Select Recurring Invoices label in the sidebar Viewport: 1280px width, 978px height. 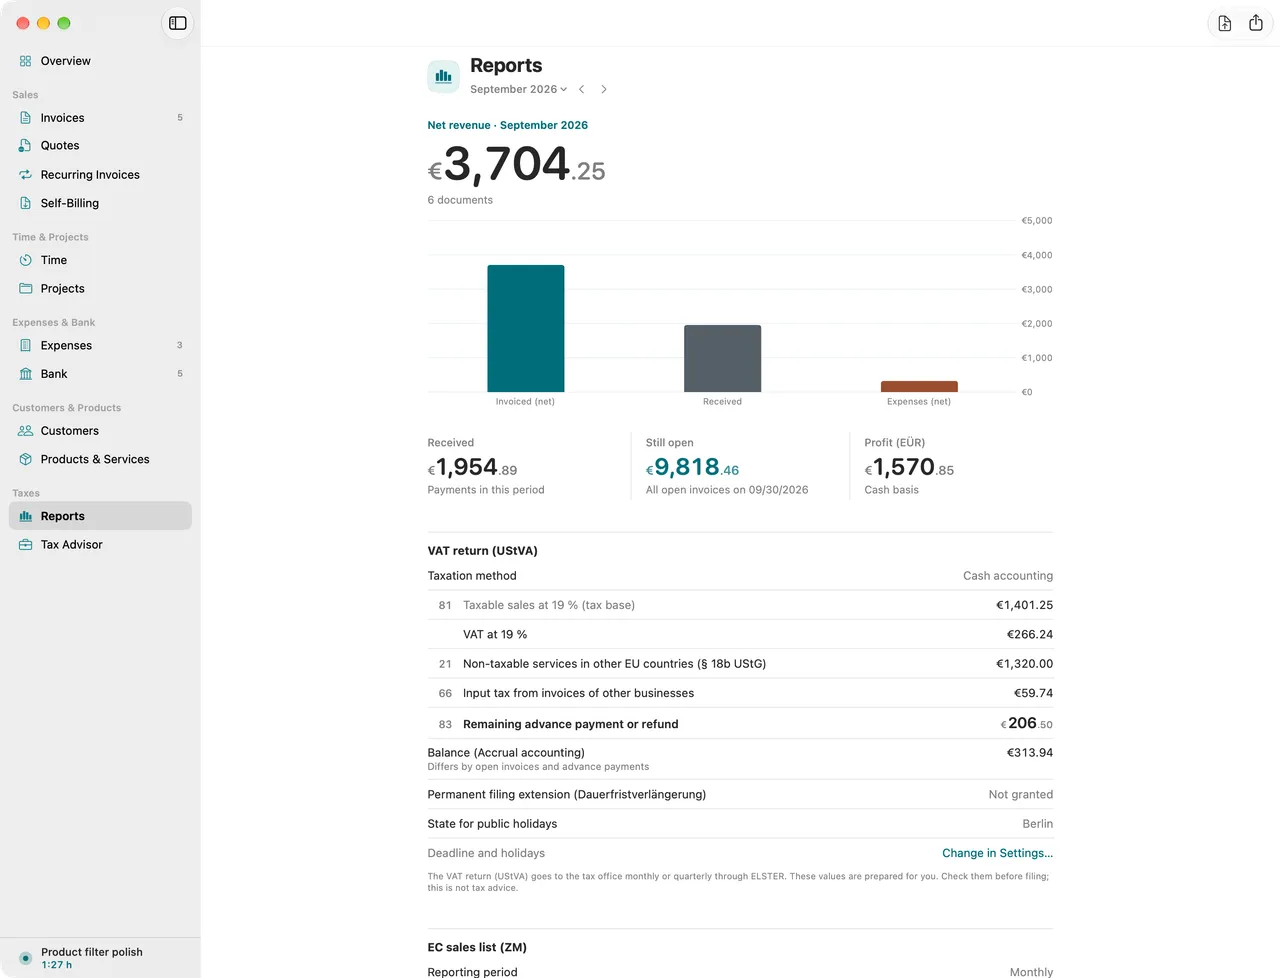point(90,175)
